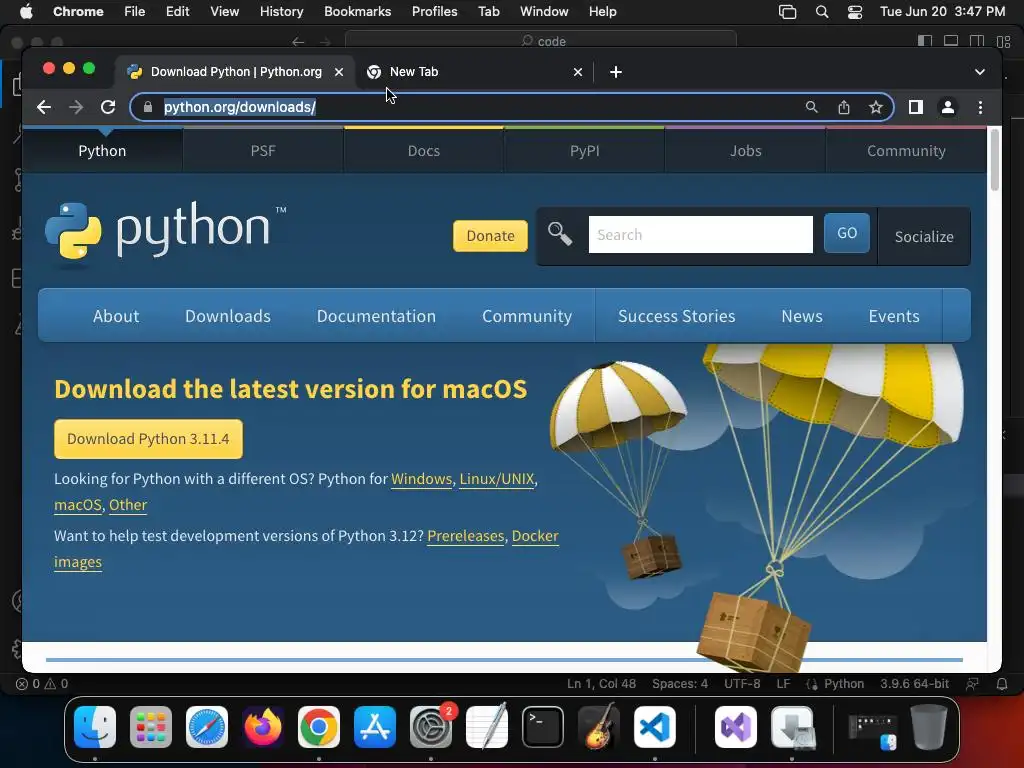This screenshot has height=768, width=1024.
Task: Go forward in Chrome's history
Action: pyautogui.click(x=76, y=107)
